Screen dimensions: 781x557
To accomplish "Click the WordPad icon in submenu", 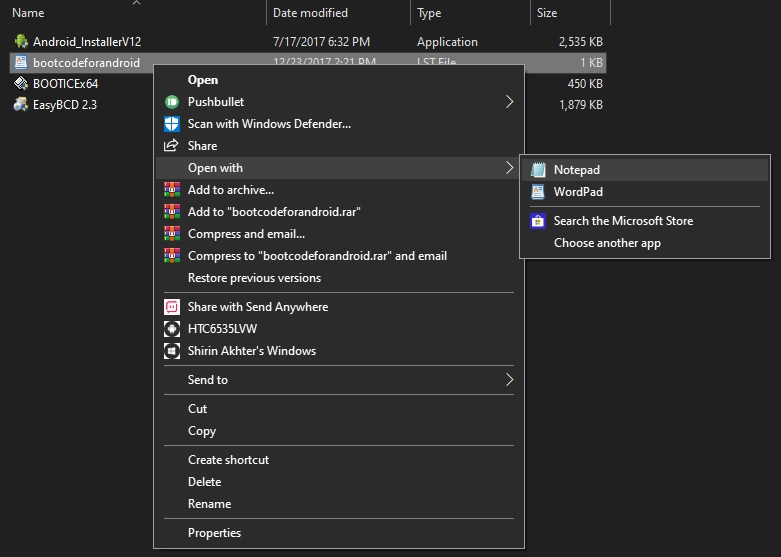I will [x=538, y=192].
